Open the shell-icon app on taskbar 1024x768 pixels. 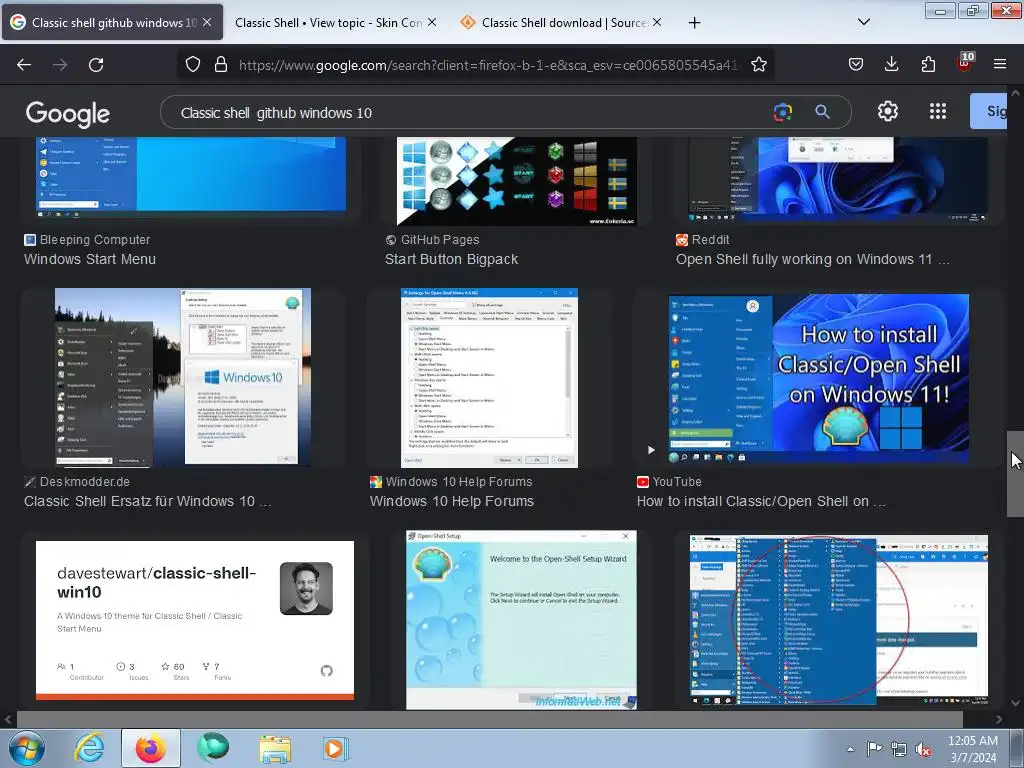coord(213,748)
